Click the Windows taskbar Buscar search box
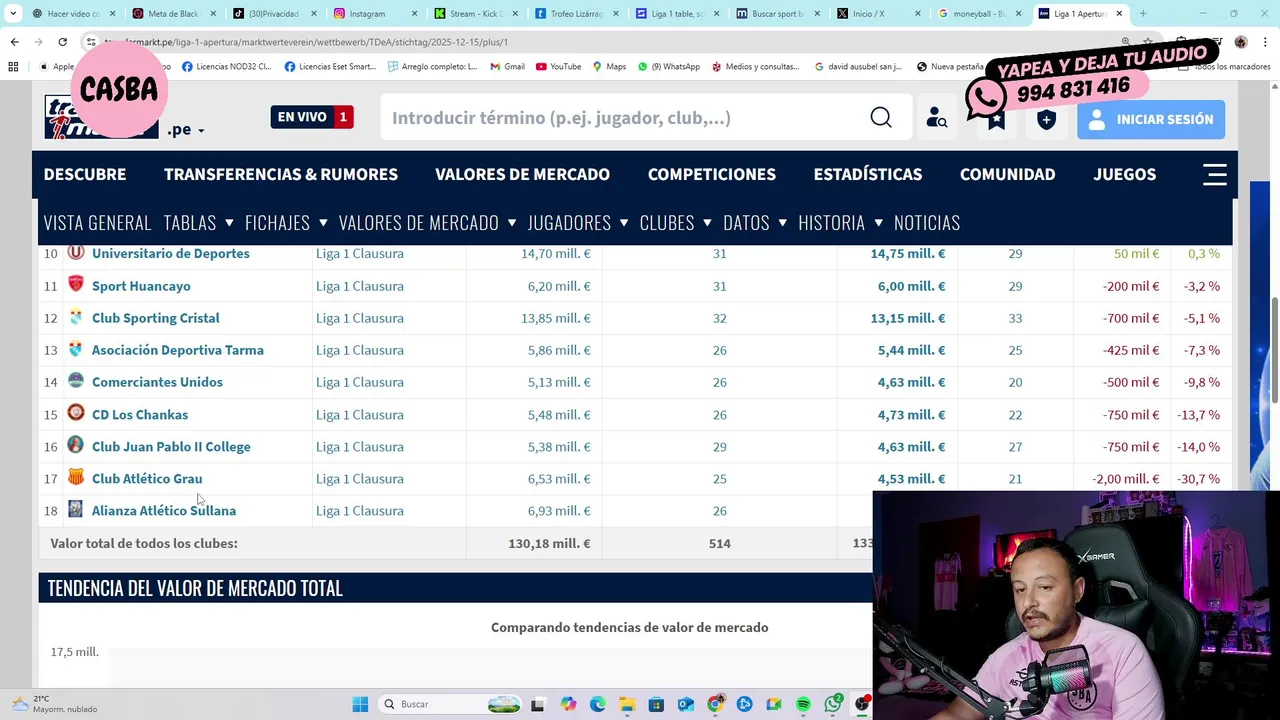The image size is (1280, 720). point(449,704)
